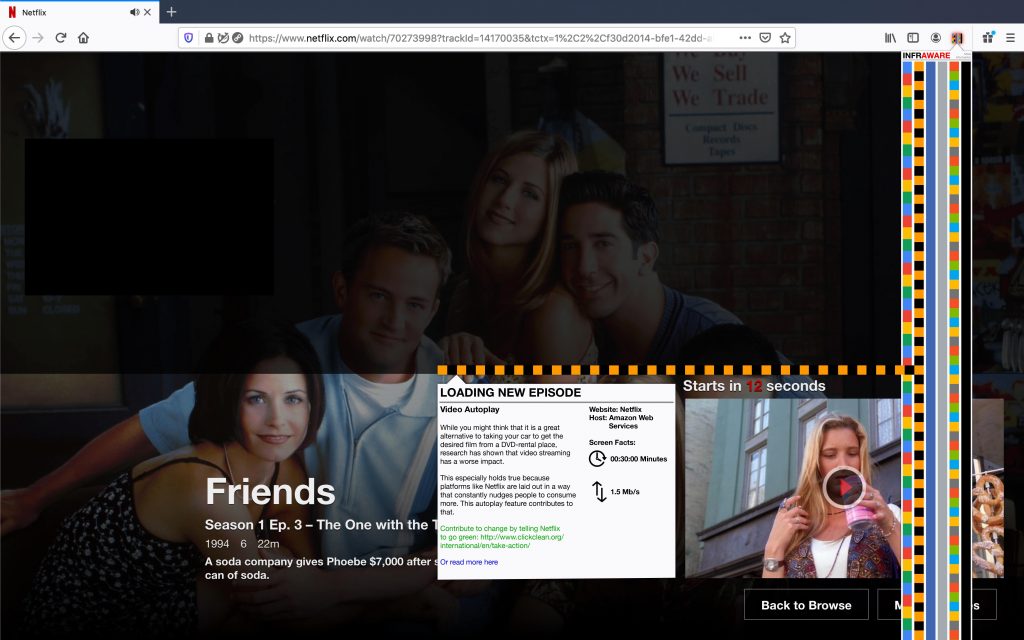Open the Firefox hamburger menu

(x=1010, y=38)
